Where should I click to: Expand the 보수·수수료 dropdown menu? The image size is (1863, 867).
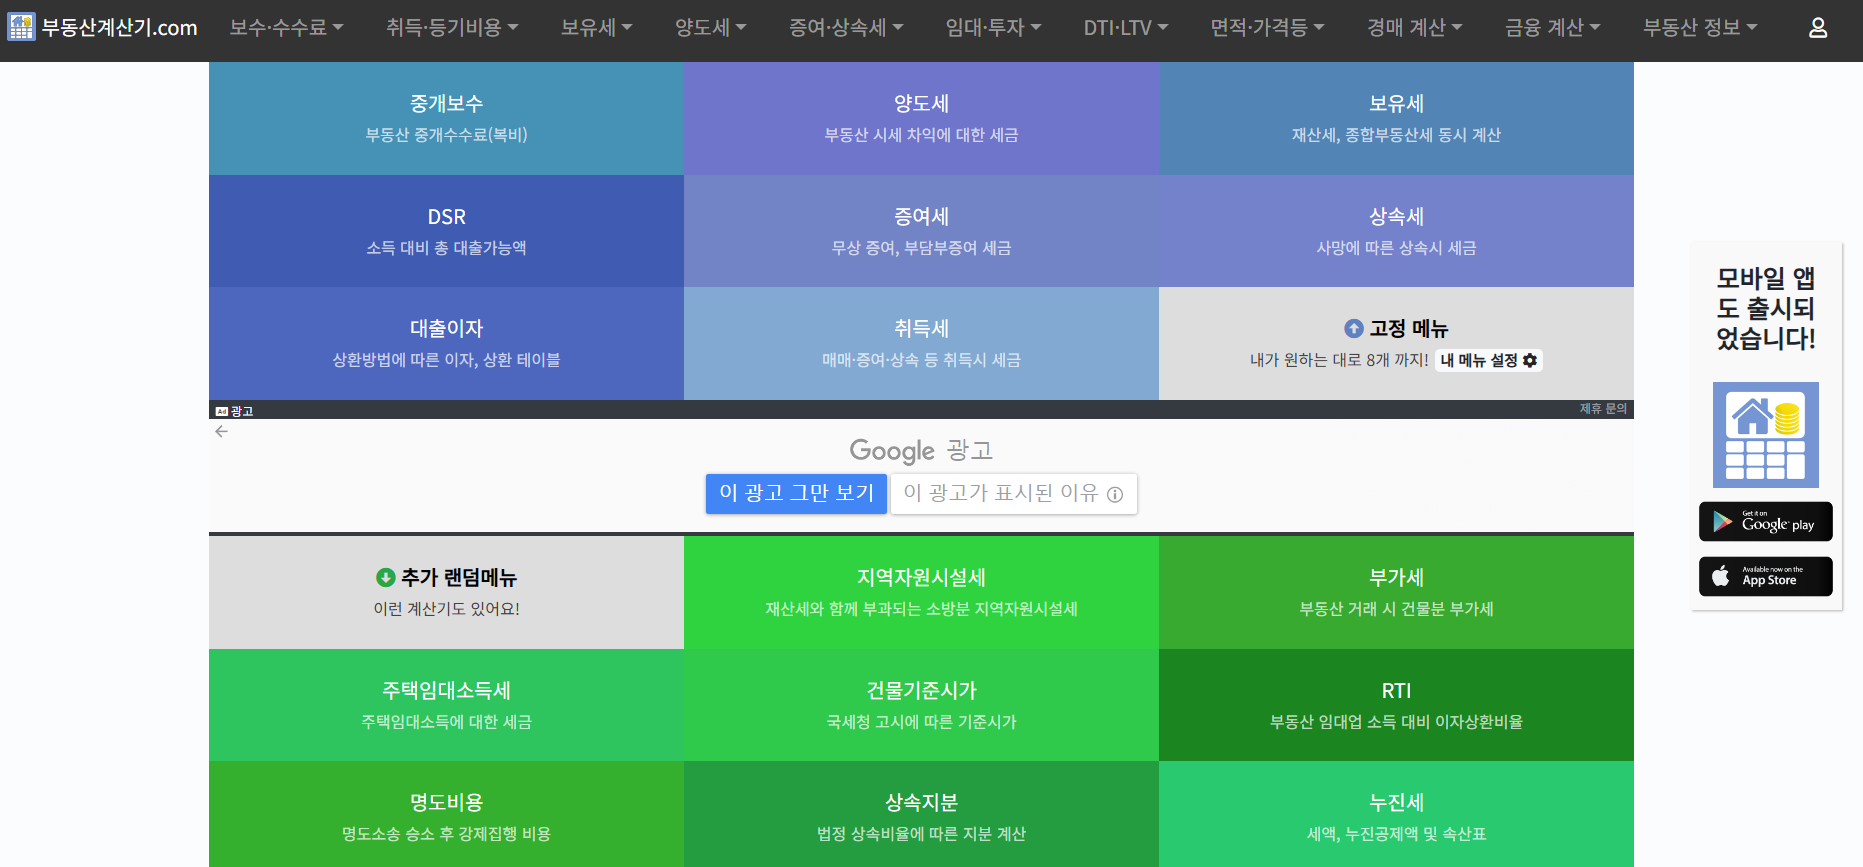click(x=286, y=28)
